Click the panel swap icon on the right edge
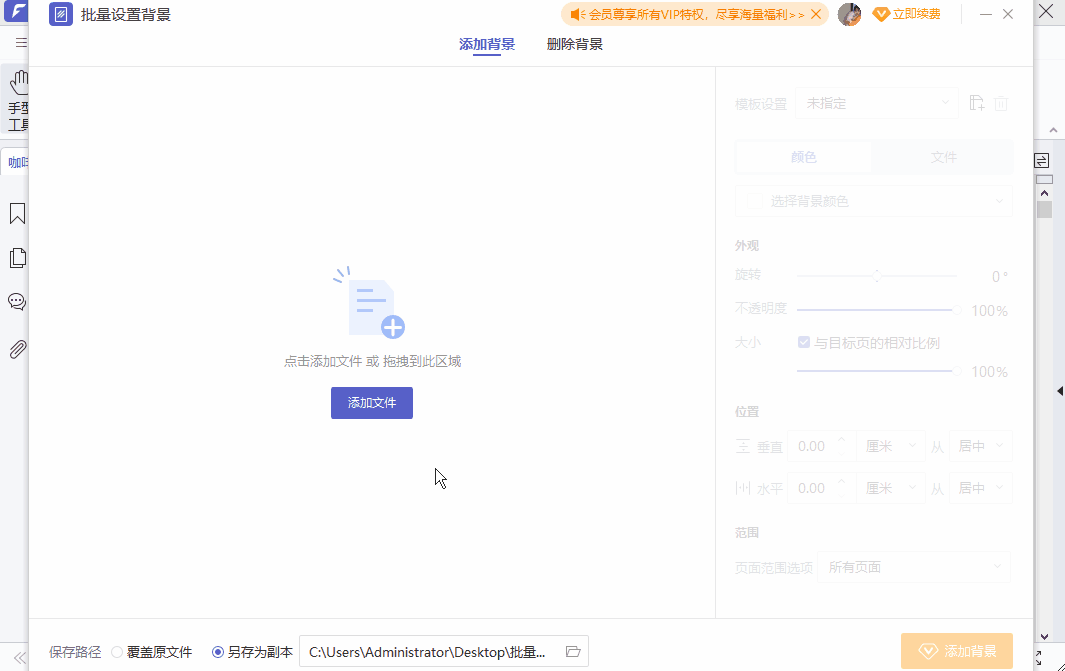 [1041, 160]
